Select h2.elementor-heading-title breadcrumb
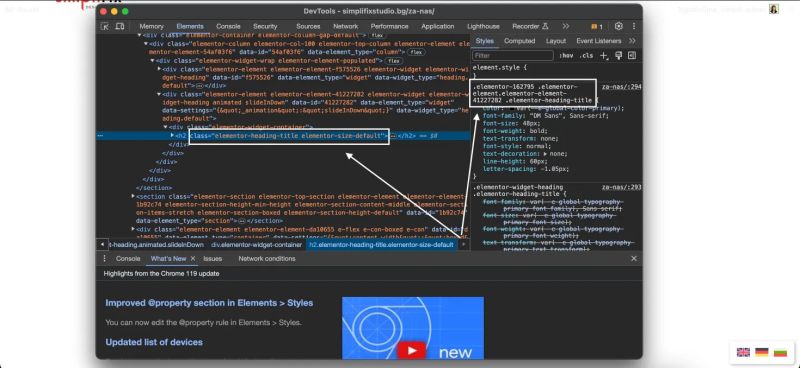This screenshot has height=368, width=800. (382, 245)
